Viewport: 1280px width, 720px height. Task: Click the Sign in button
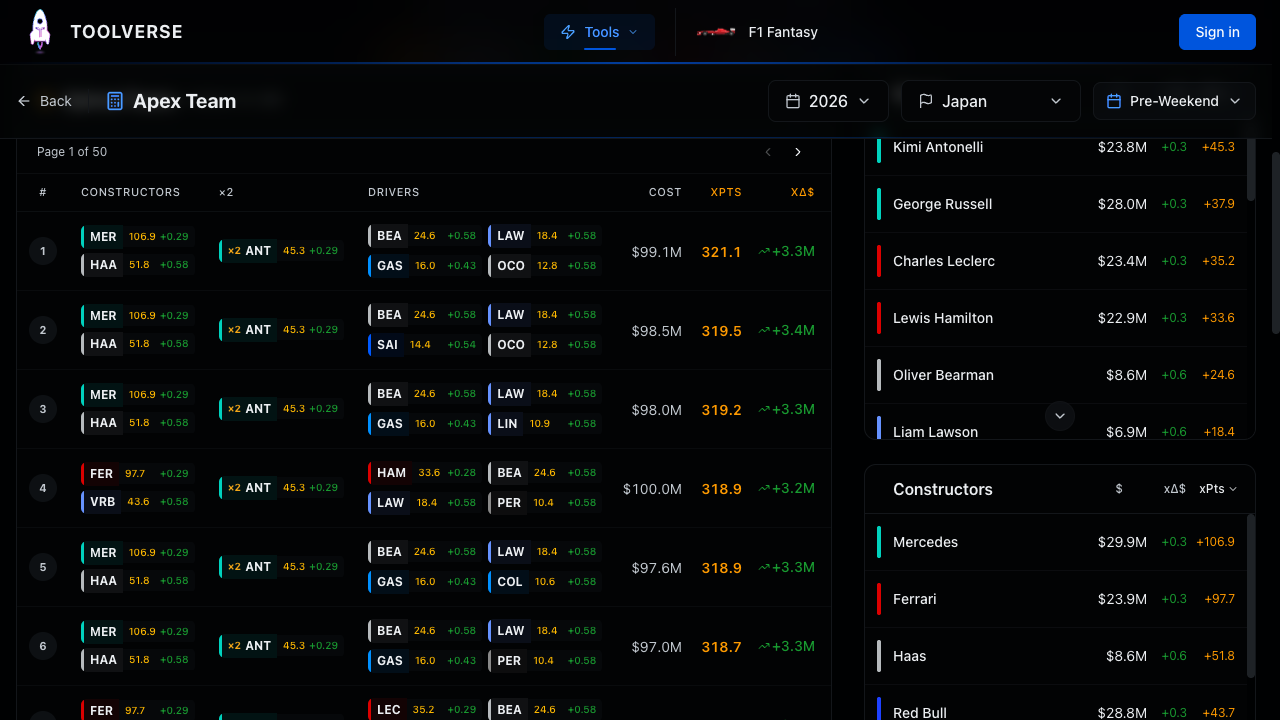1217,32
